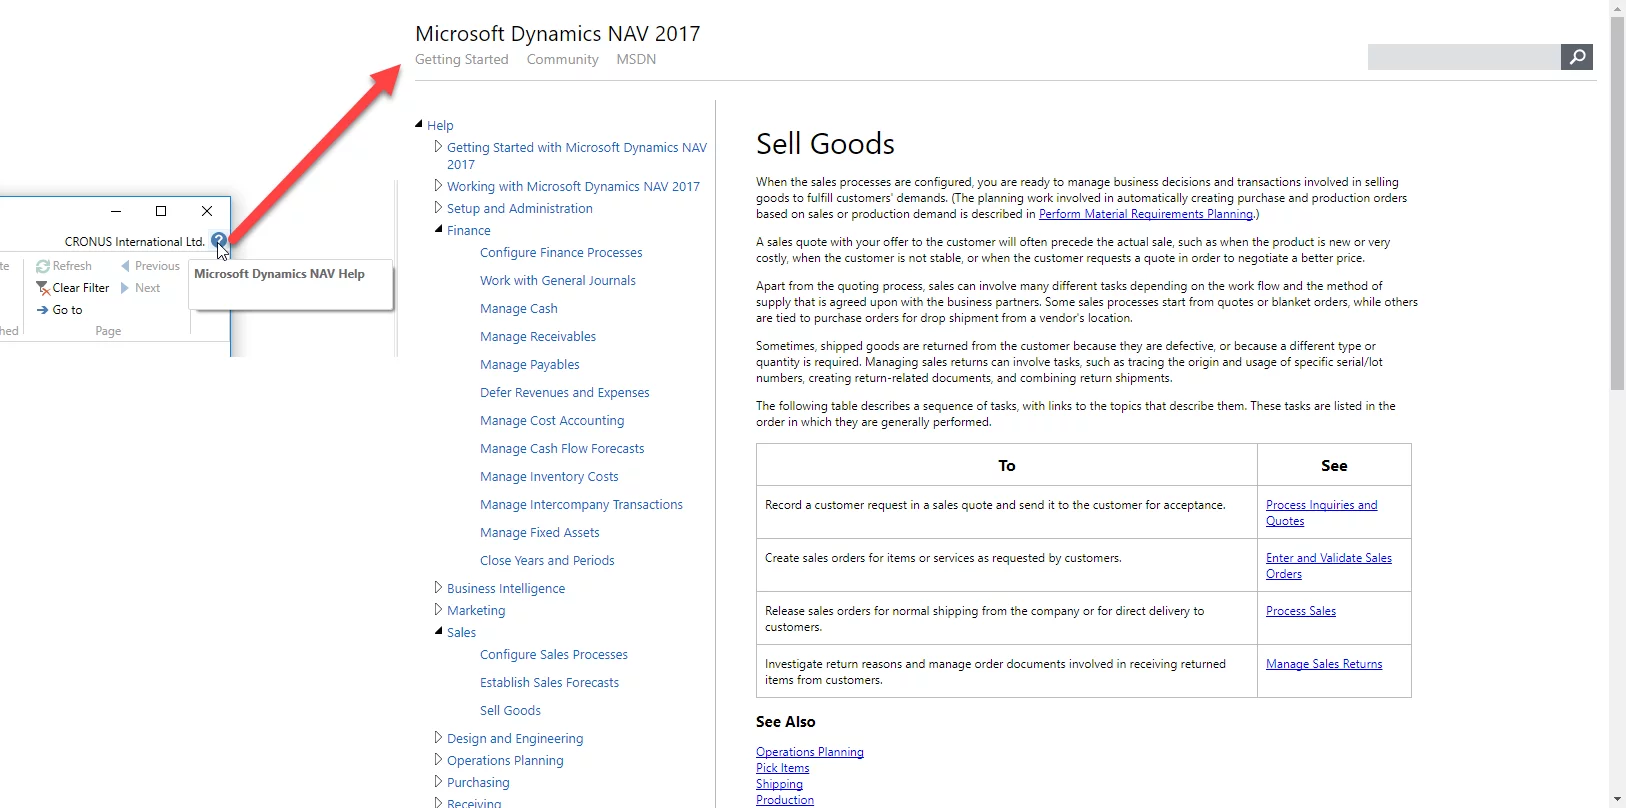Collapse the Sales tree node
Viewport: 1626px width, 808px height.
(438, 631)
